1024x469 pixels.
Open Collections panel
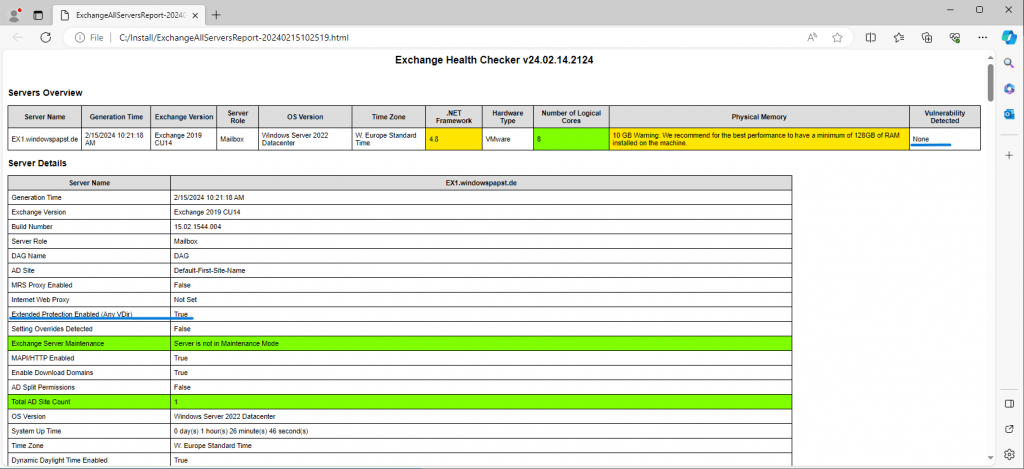click(x=927, y=38)
